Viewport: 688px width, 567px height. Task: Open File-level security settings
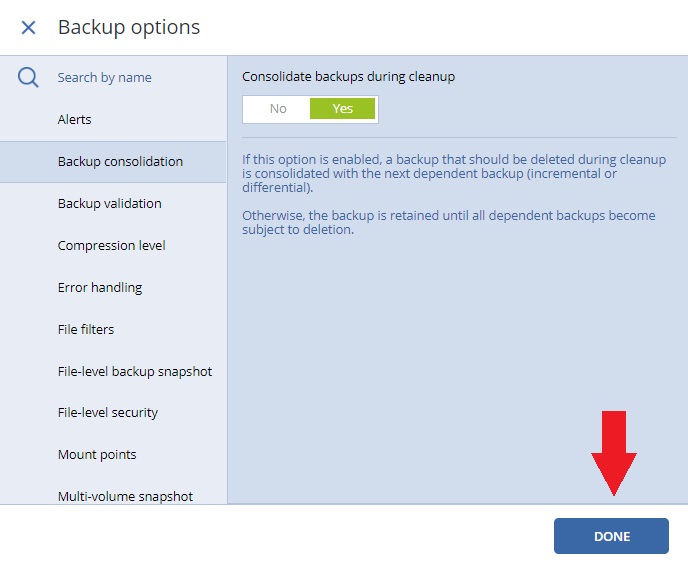pyautogui.click(x=113, y=413)
